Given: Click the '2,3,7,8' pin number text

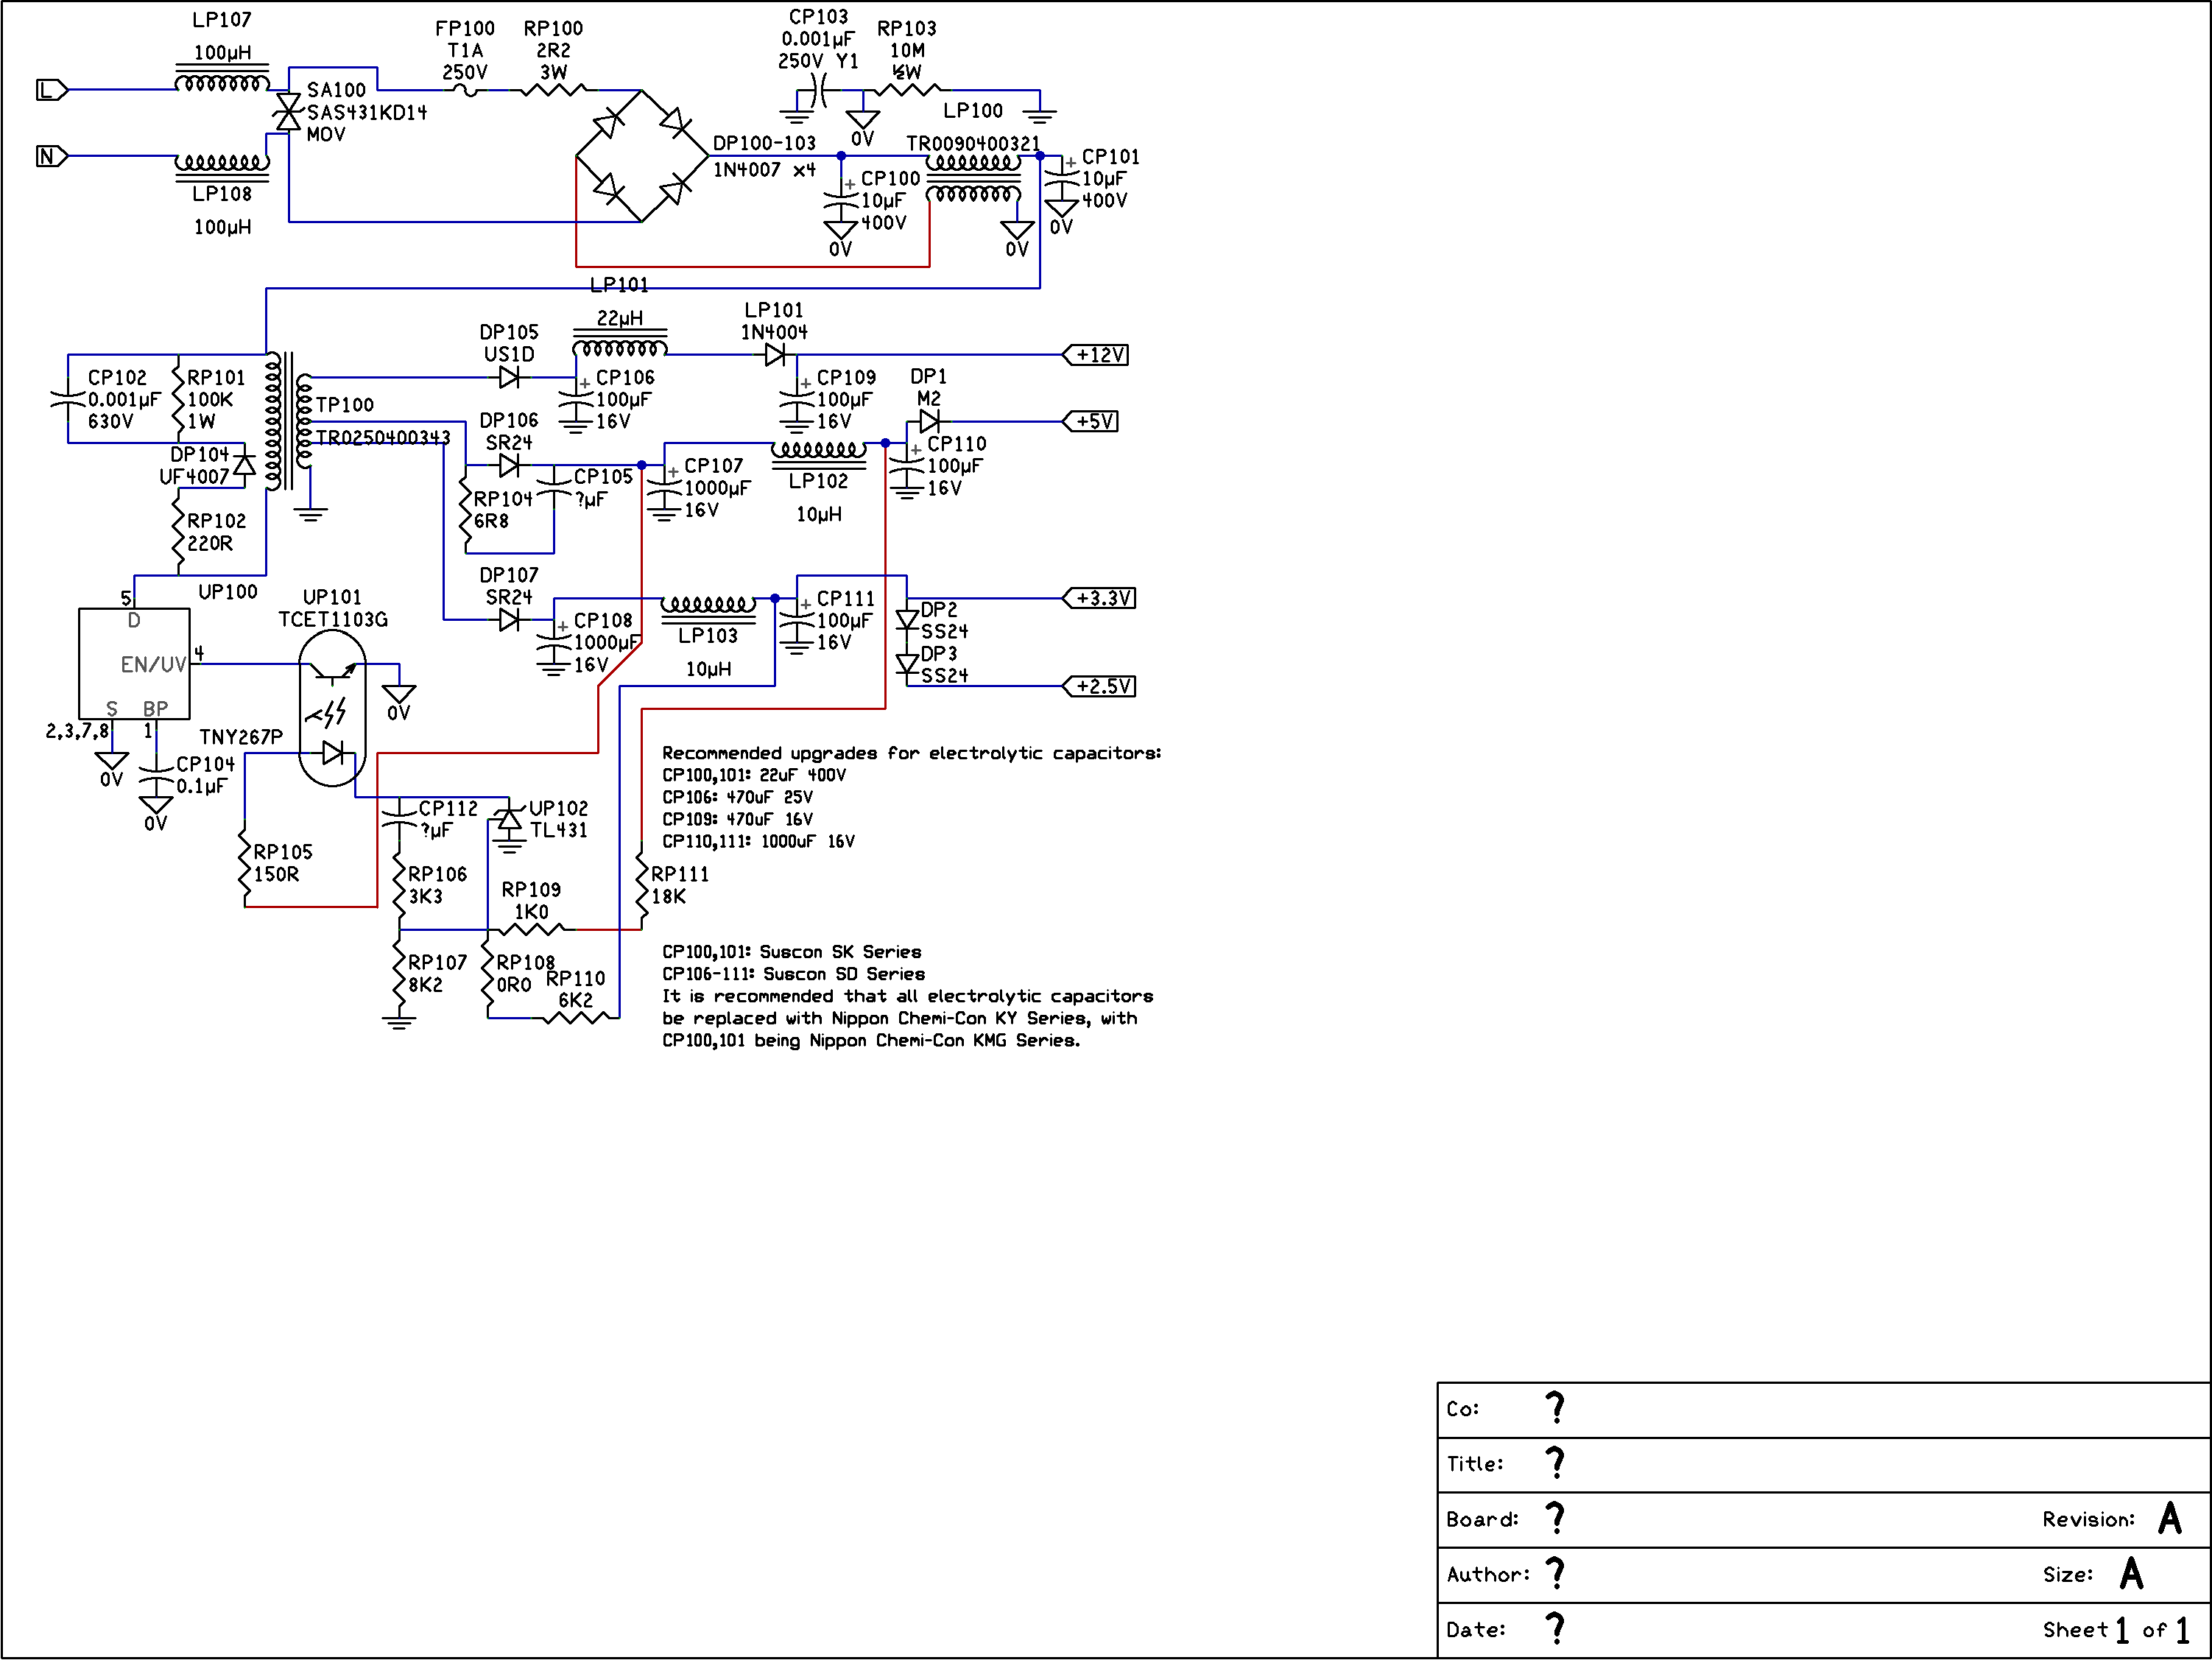Looking at the screenshot, I should click(x=77, y=731).
